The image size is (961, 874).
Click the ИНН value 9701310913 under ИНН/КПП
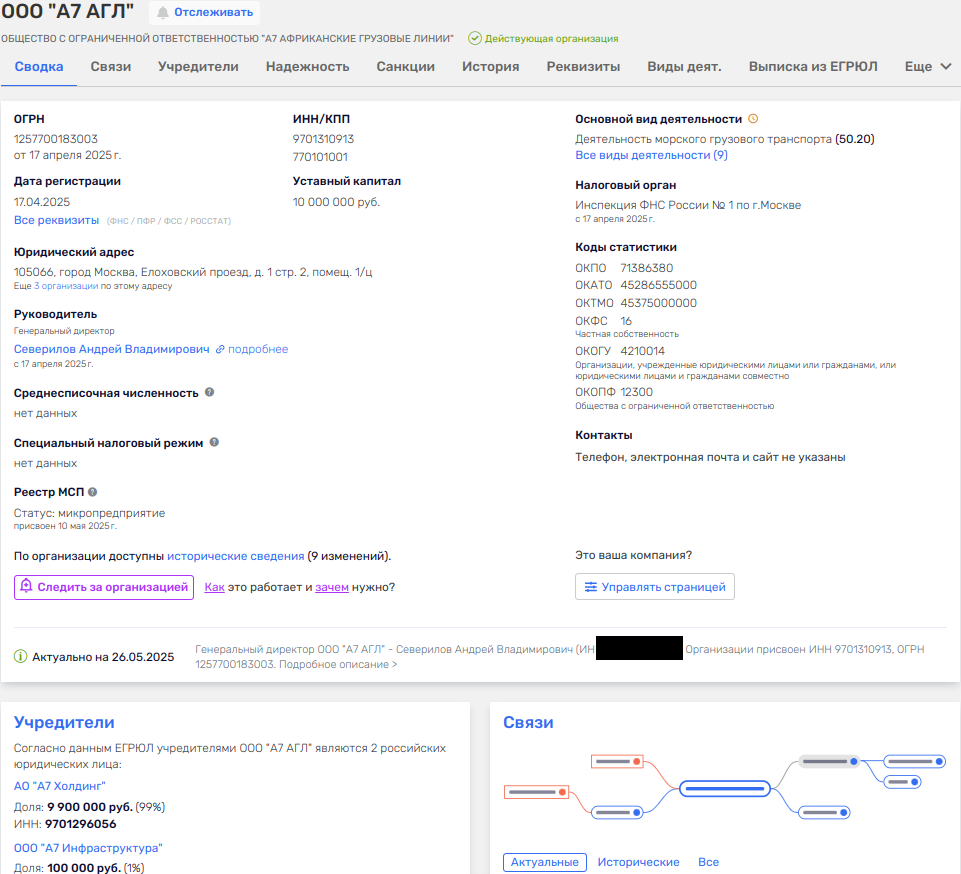324,139
